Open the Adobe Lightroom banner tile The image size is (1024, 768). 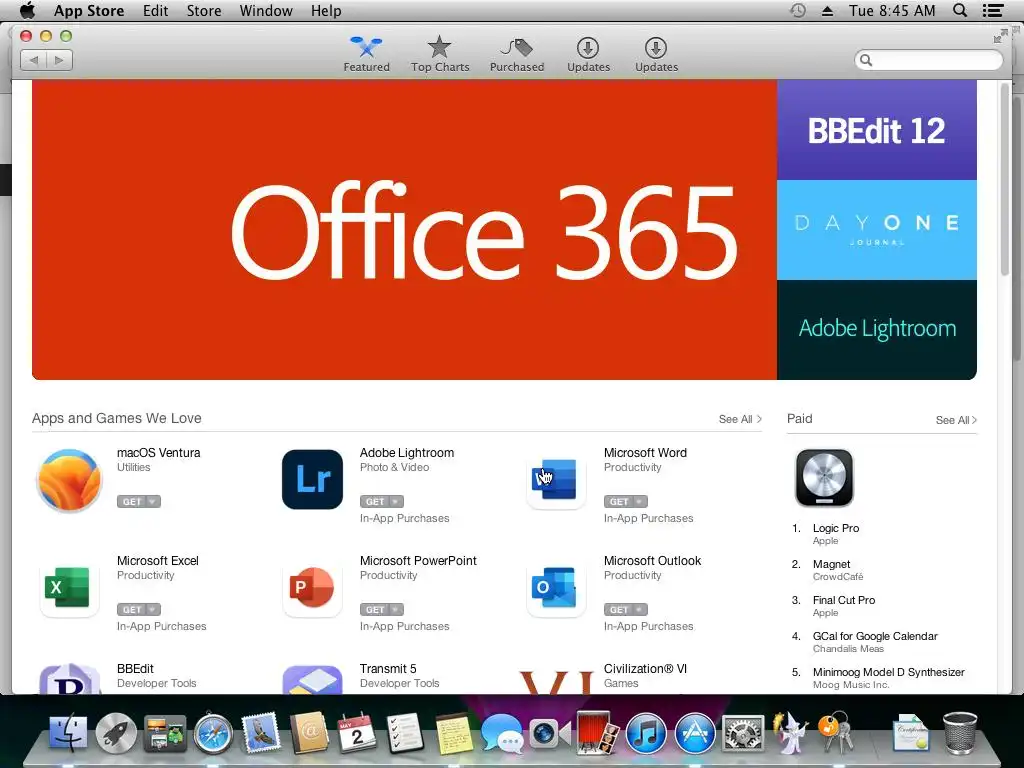[x=876, y=330]
